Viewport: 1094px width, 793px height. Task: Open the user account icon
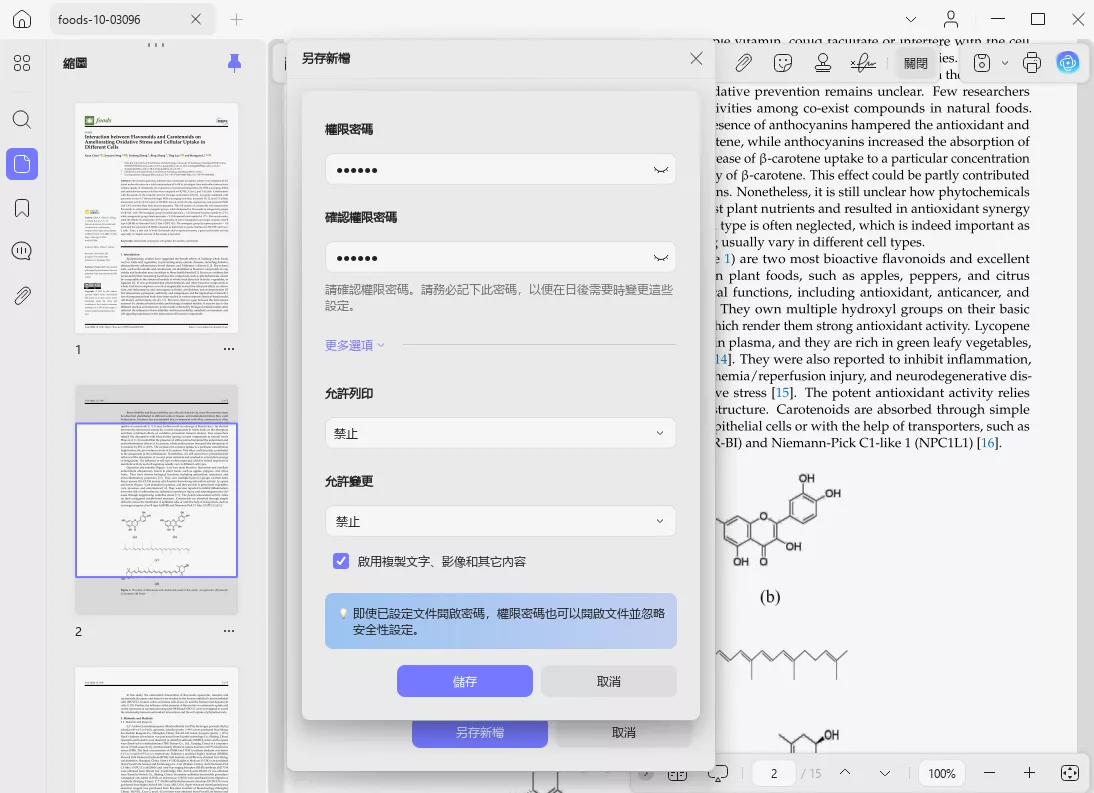point(951,20)
